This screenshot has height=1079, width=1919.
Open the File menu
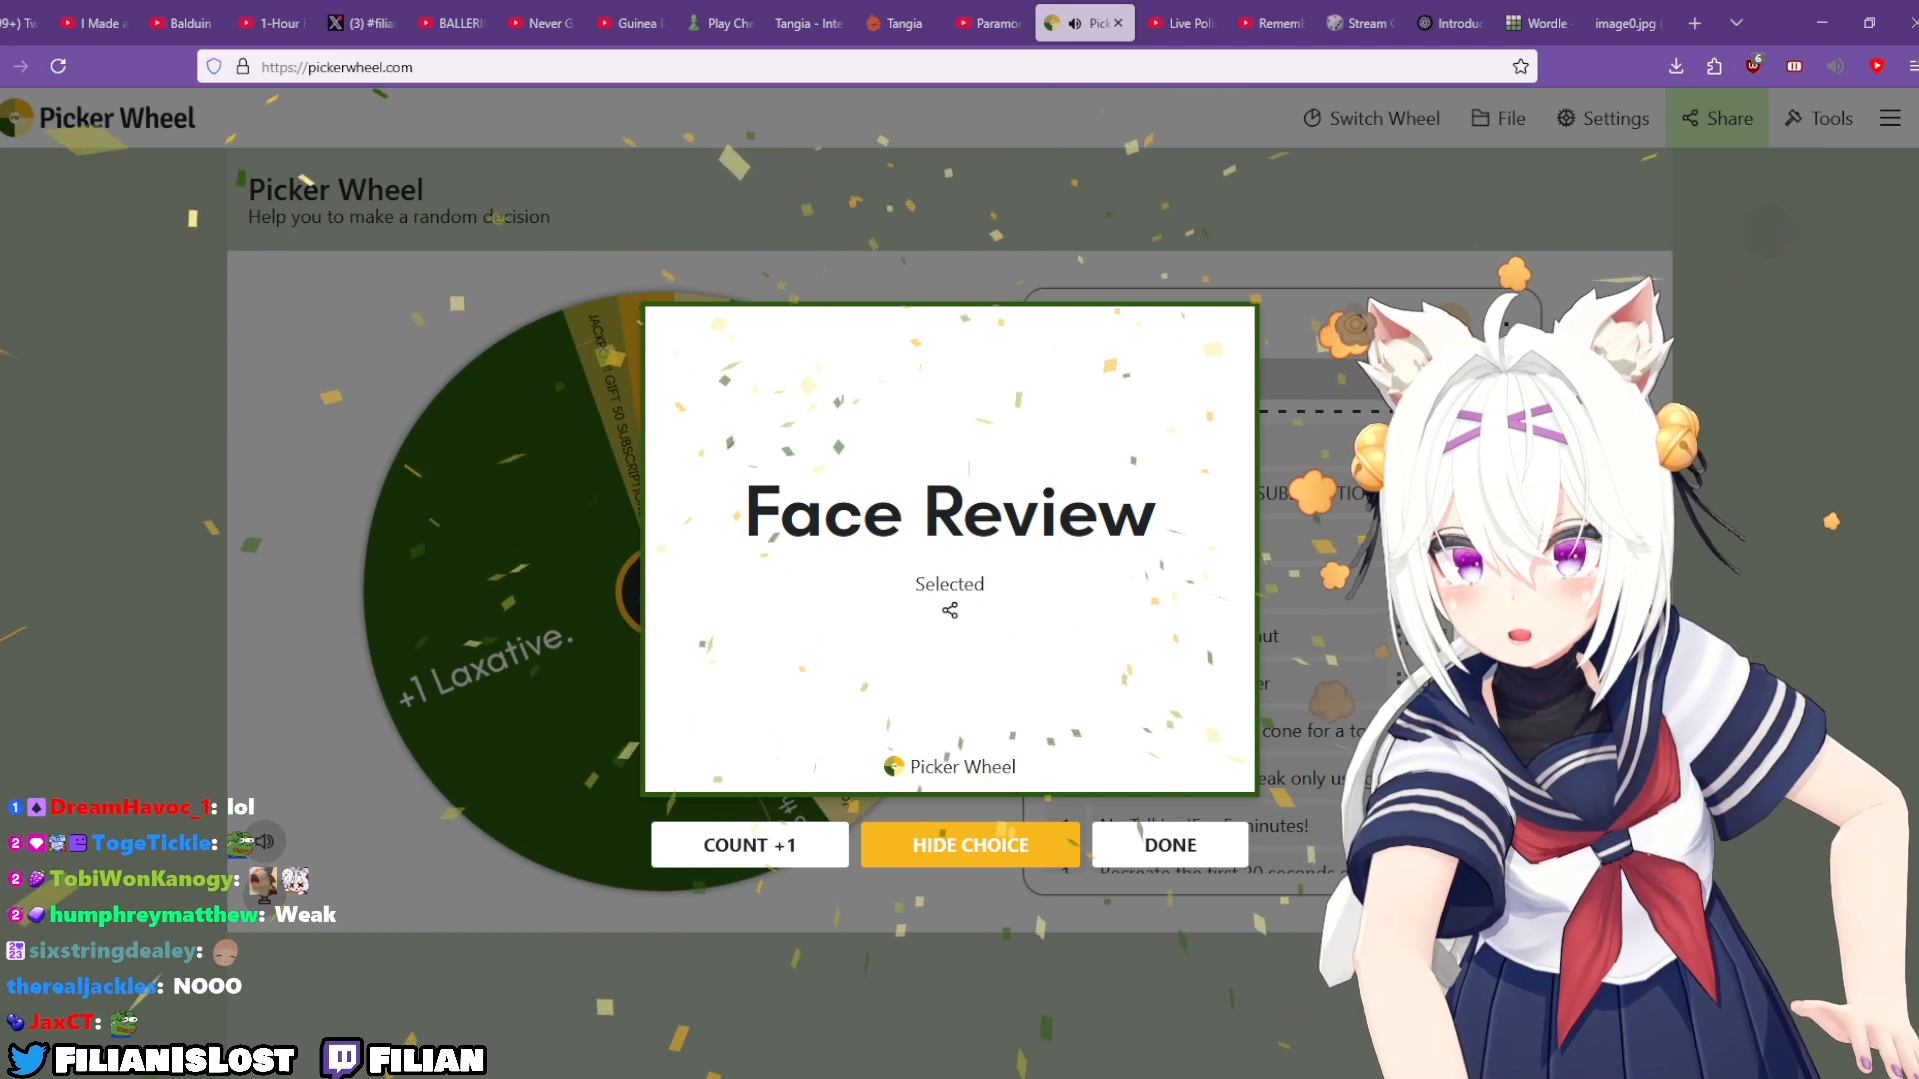click(x=1498, y=118)
